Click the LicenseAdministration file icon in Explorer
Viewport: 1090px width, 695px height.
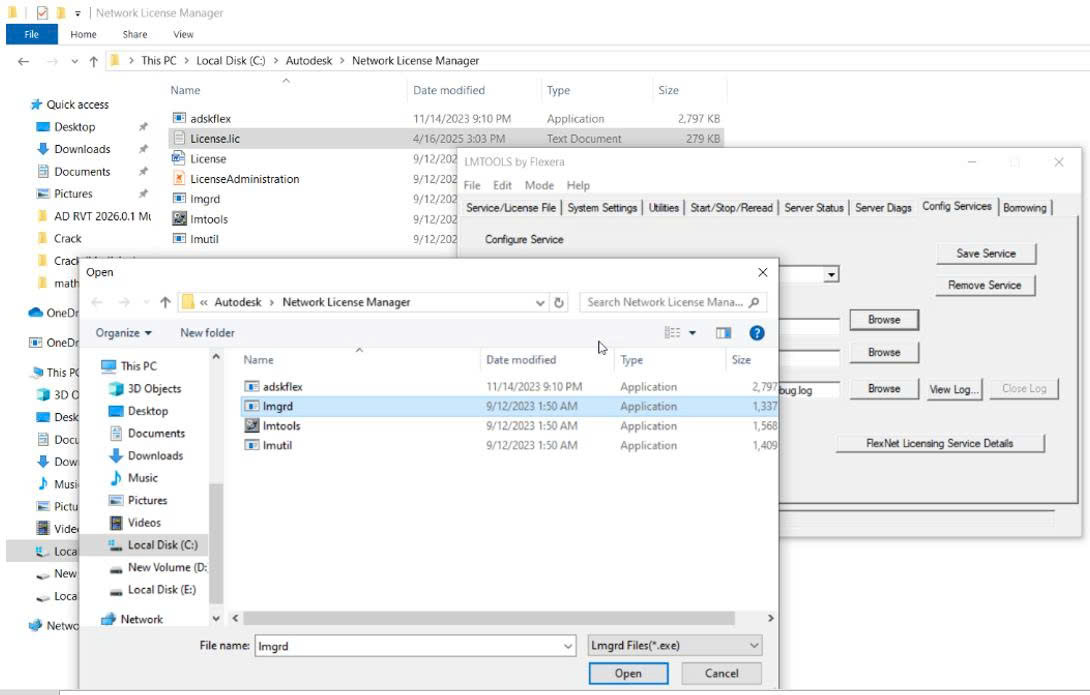[179, 179]
